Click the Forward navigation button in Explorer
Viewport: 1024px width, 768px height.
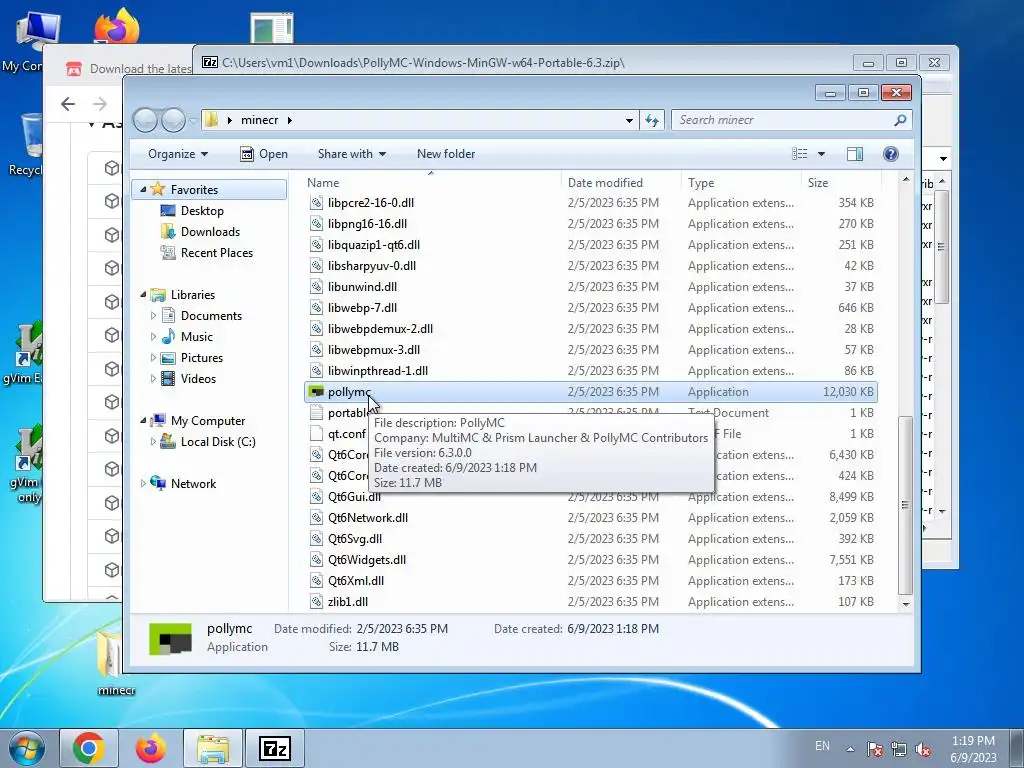tap(174, 120)
